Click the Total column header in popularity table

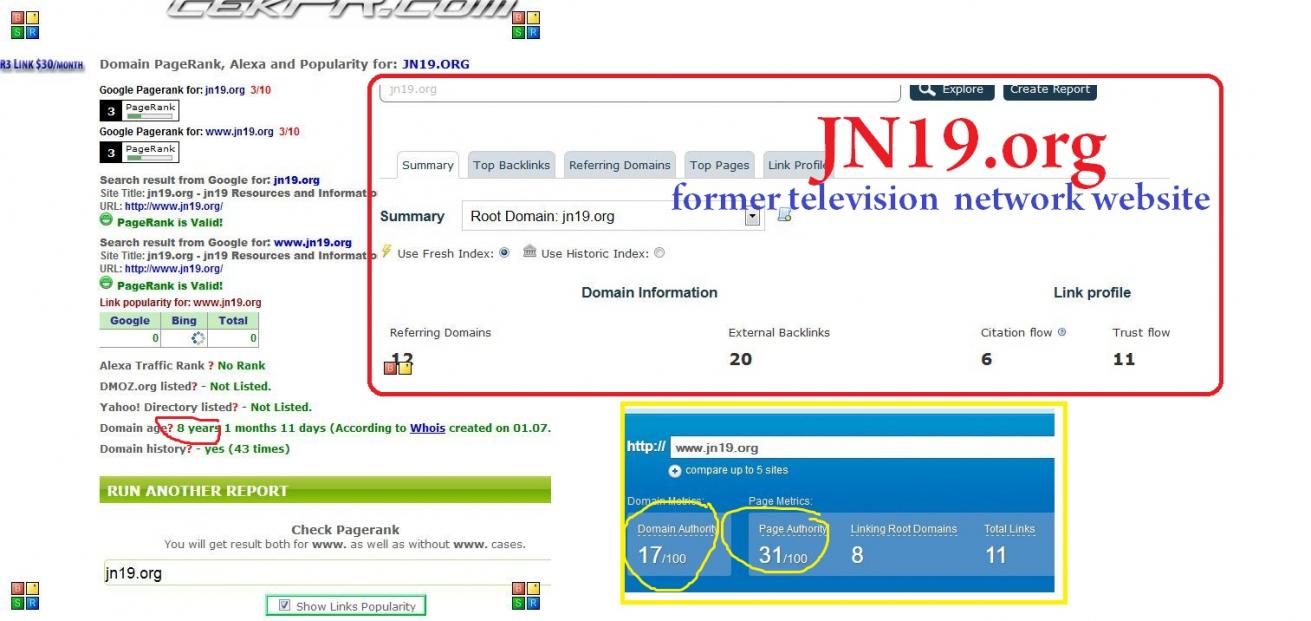tap(233, 321)
